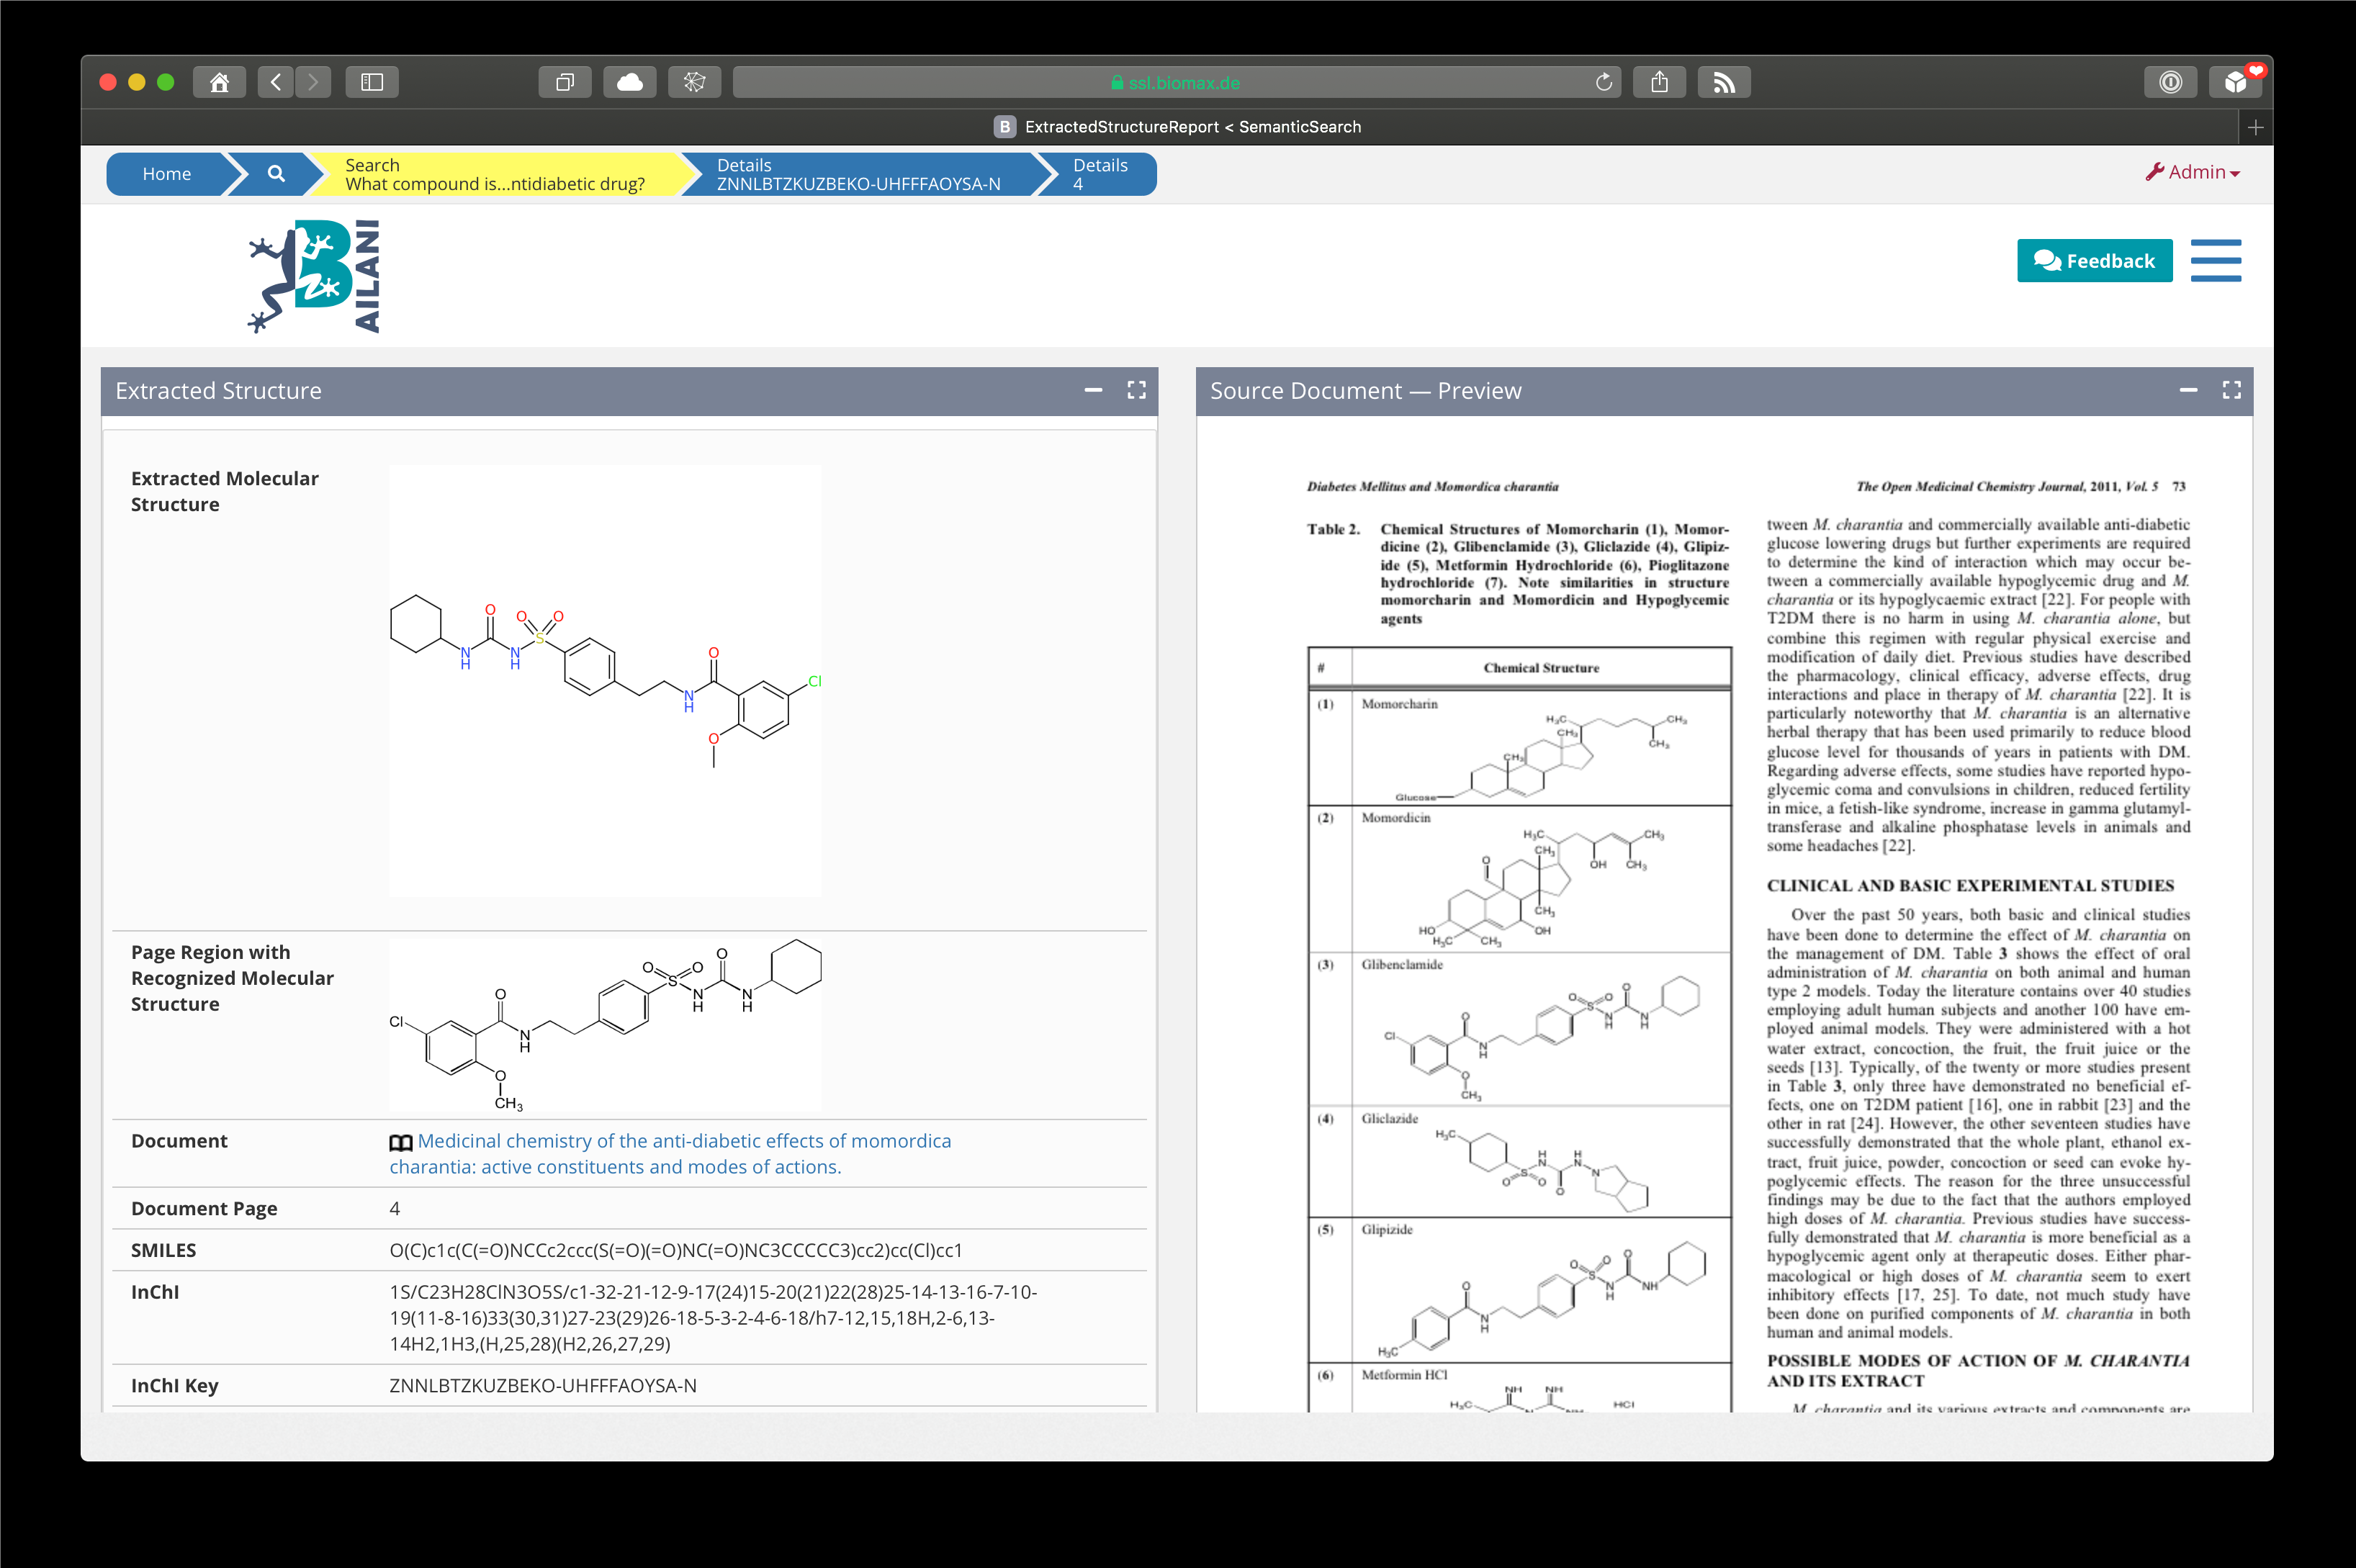The width and height of the screenshot is (2356, 1568).
Task: Click the yellow minimize window button
Action: (x=137, y=82)
